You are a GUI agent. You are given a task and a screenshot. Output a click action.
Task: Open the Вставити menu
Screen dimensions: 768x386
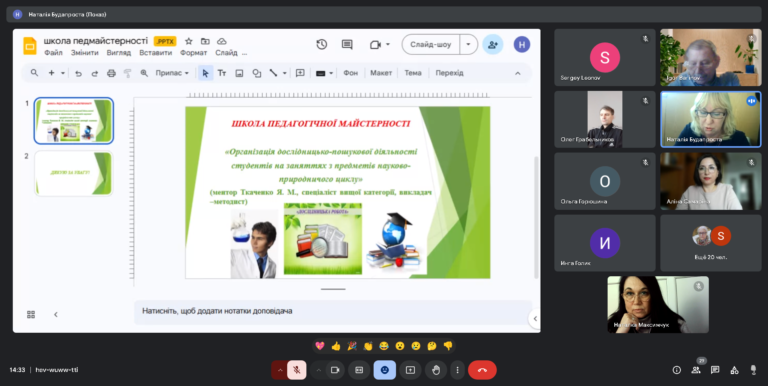tap(155, 53)
